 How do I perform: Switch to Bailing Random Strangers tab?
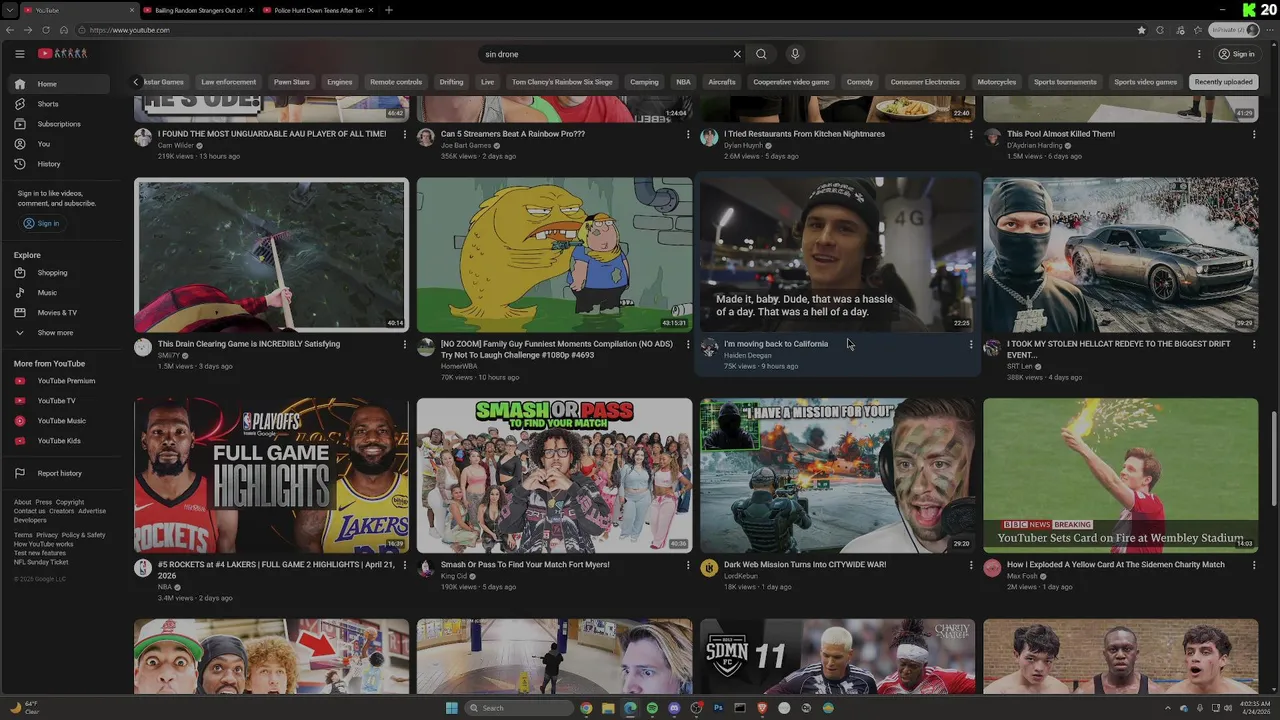pos(198,10)
